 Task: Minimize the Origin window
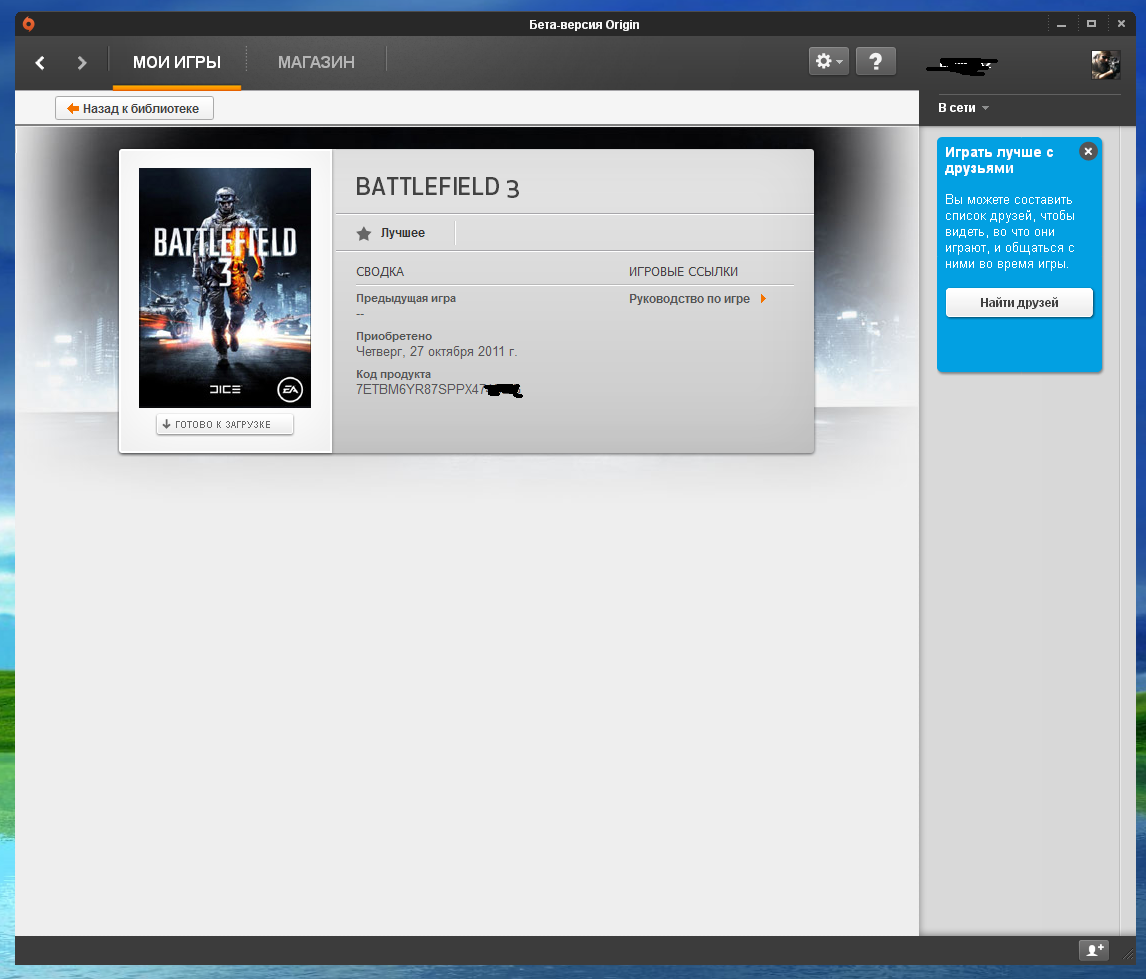[1063, 24]
